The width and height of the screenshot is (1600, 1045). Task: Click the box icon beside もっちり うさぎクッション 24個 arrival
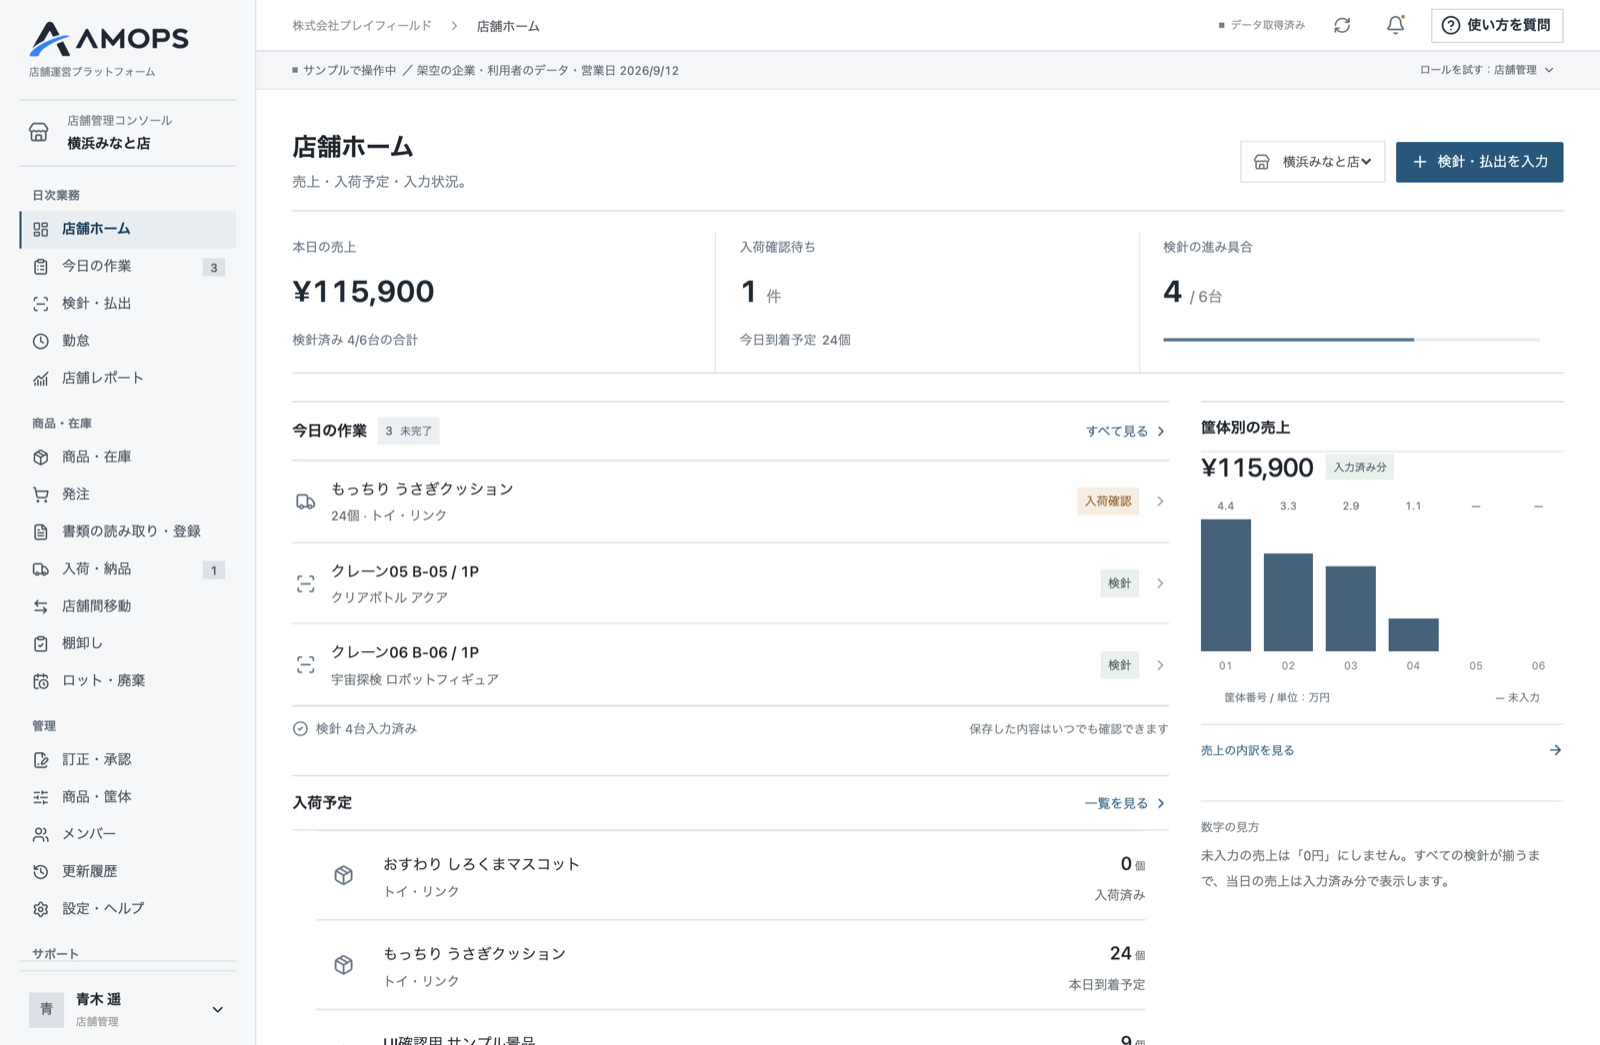pyautogui.click(x=343, y=965)
